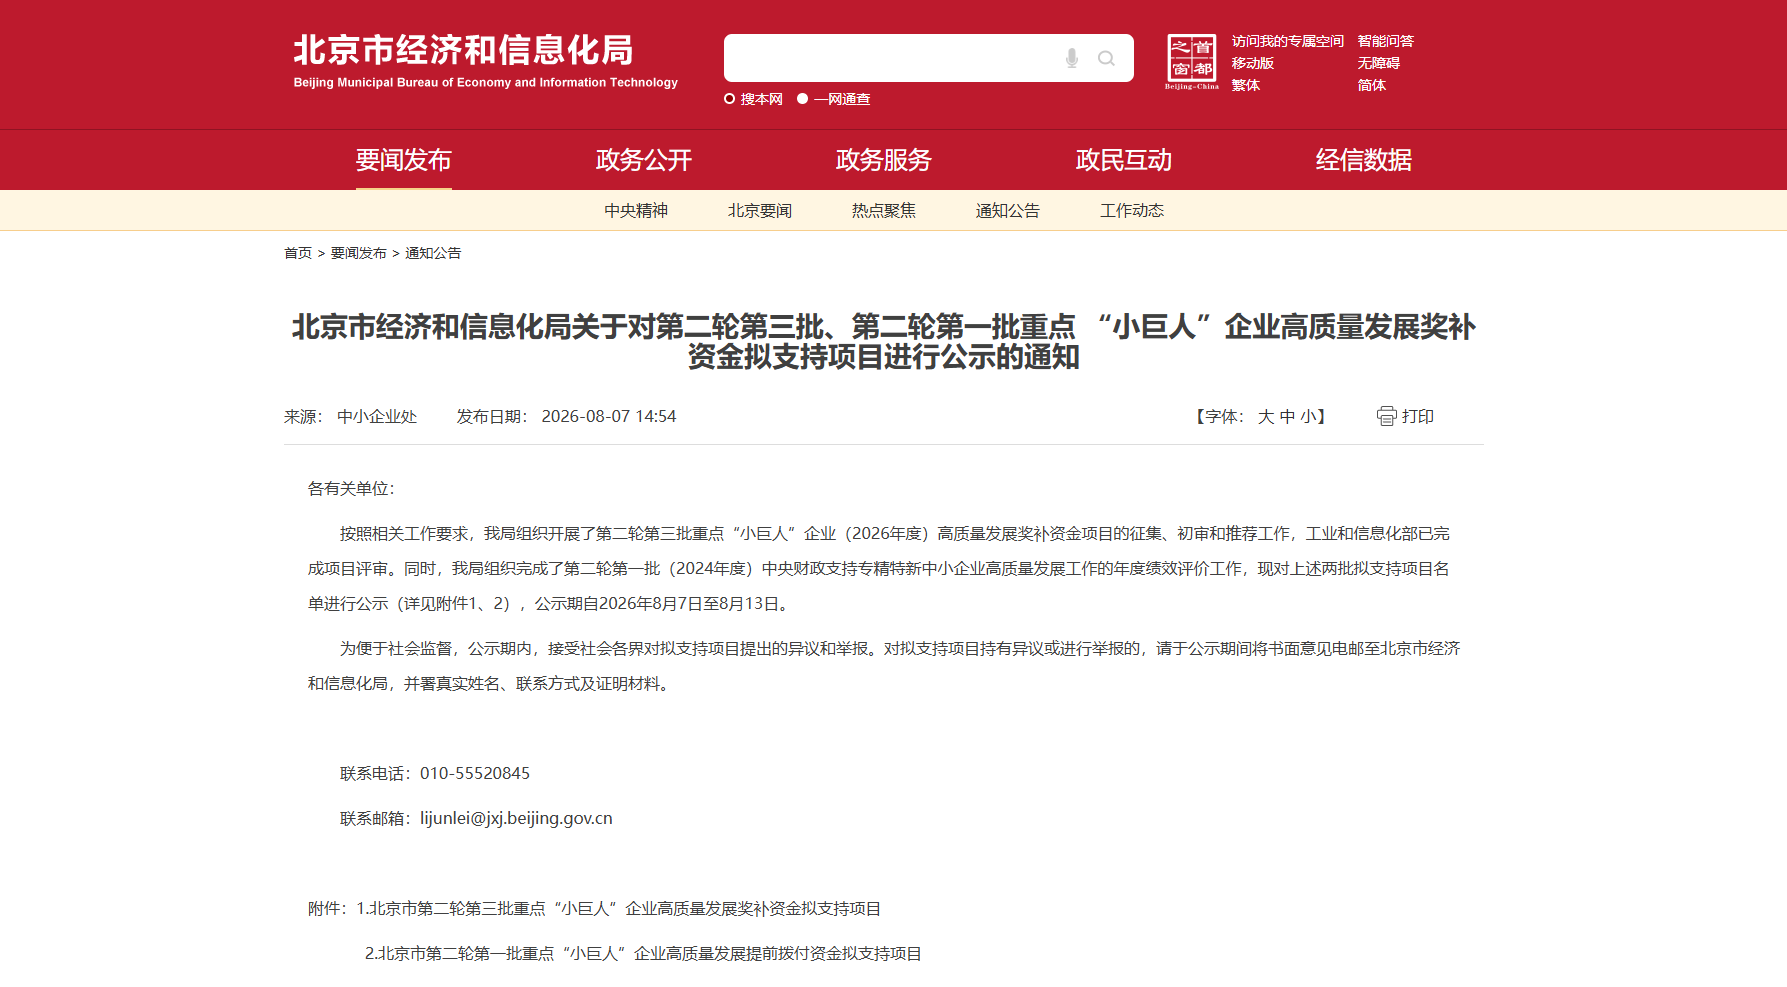Screen dimensions: 1787x987
Task: Switch to 简体 simplified Chinese
Action: 1372,85
